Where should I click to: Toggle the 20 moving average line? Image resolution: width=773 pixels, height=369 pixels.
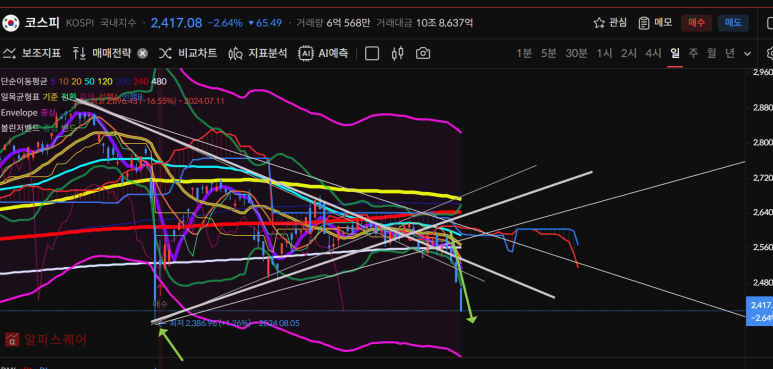coord(76,82)
